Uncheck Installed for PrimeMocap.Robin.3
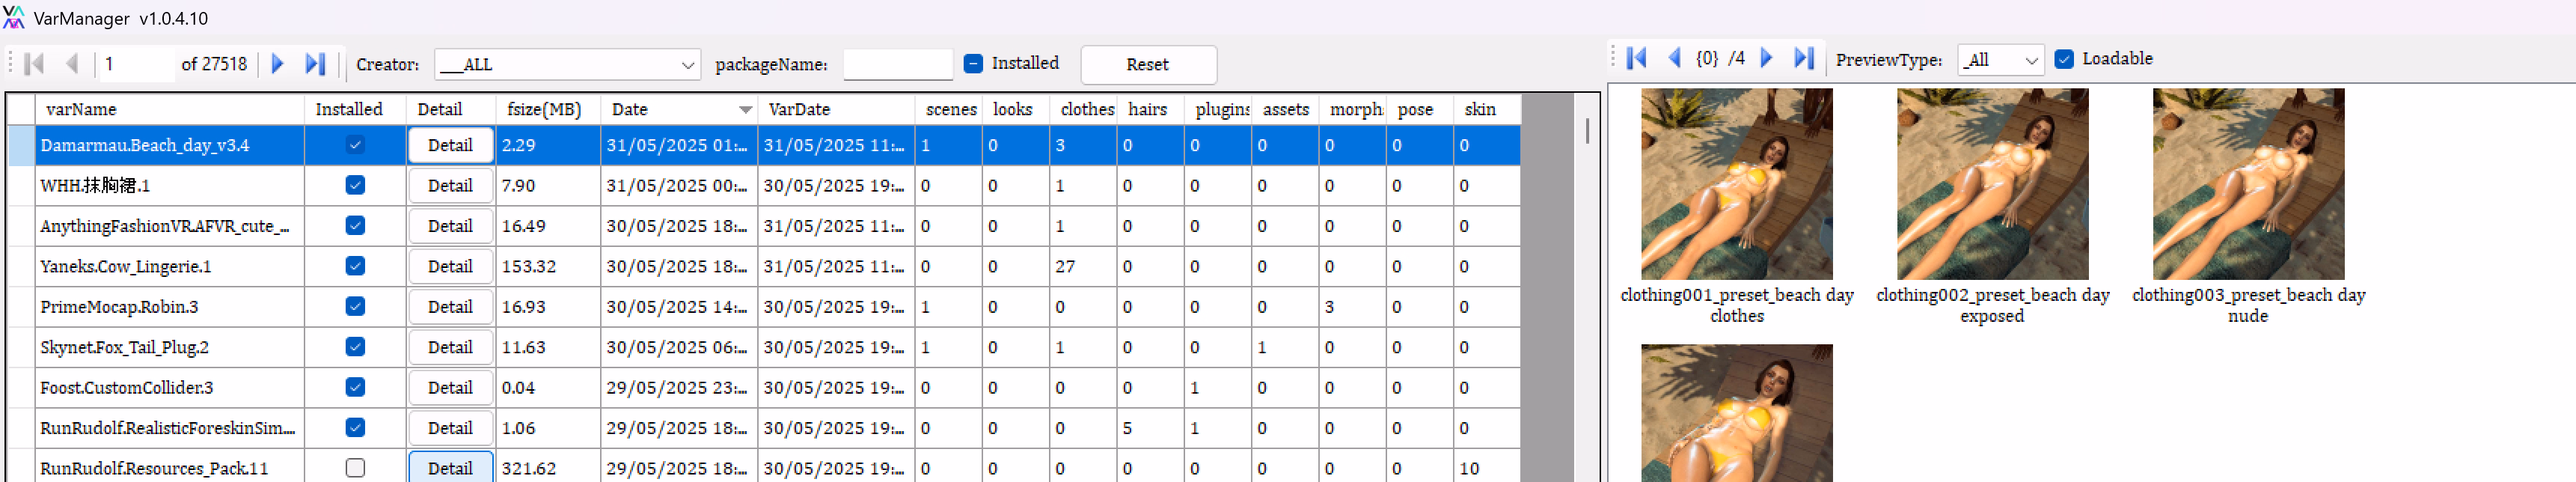 (355, 307)
